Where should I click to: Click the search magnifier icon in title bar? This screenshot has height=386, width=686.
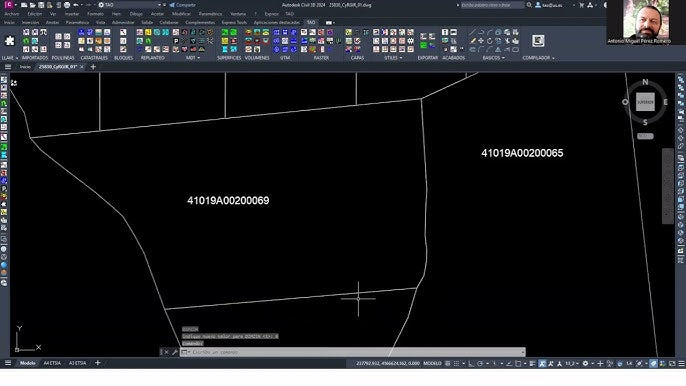[x=529, y=5]
